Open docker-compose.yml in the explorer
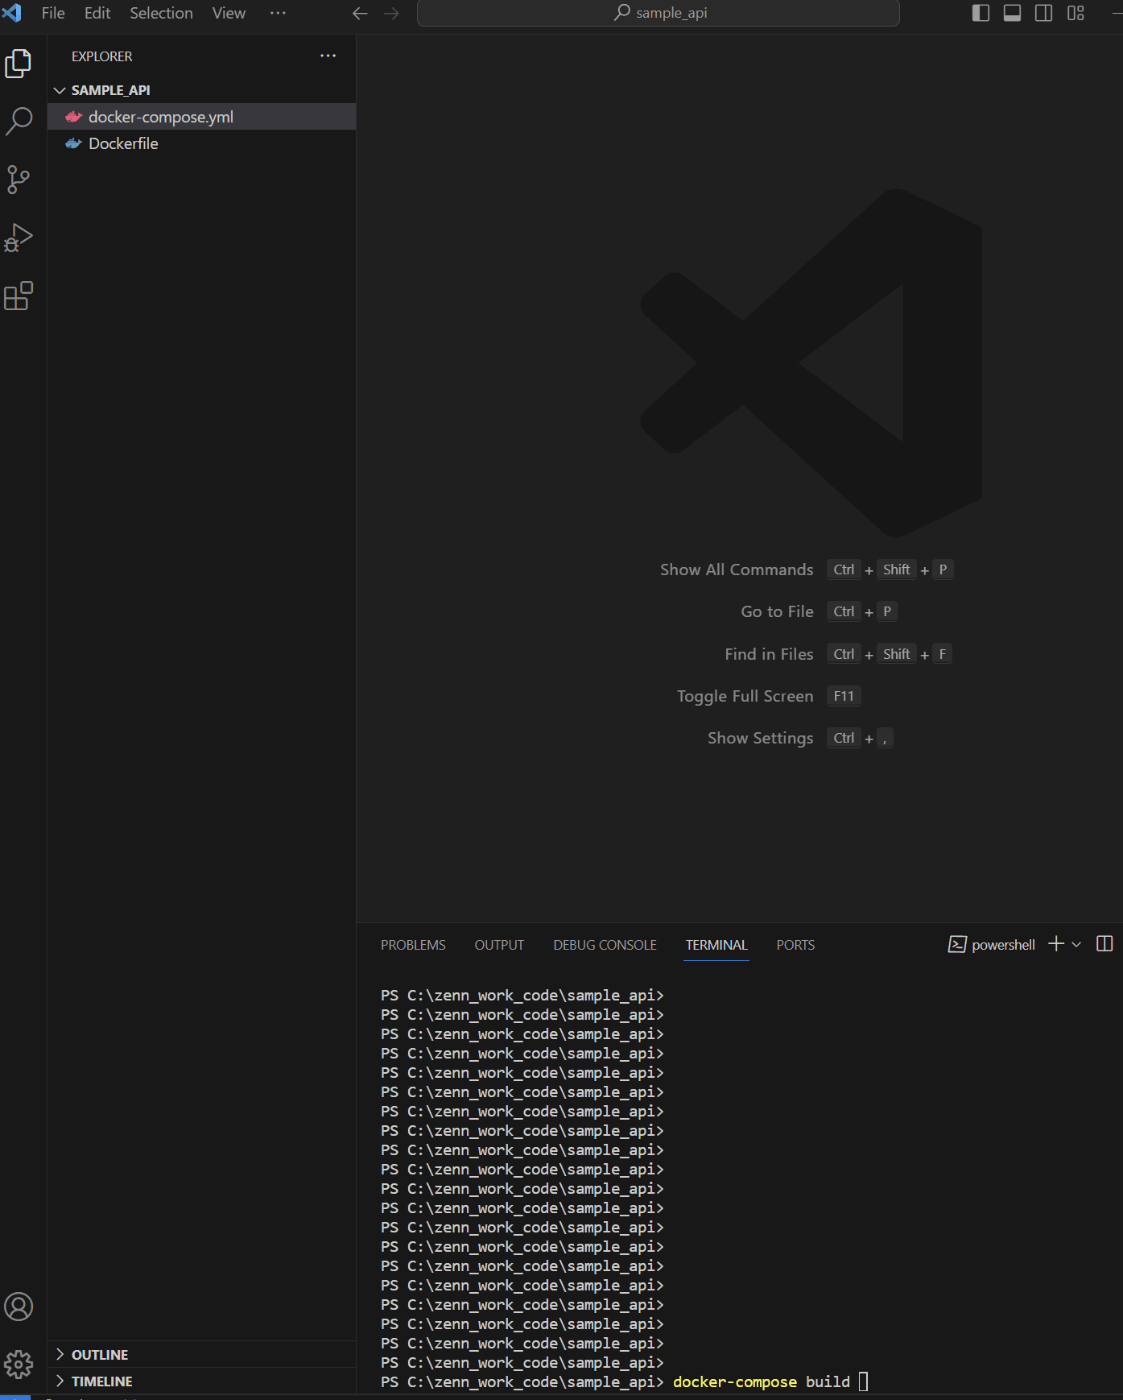The width and height of the screenshot is (1123, 1400). pyautogui.click(x=201, y=117)
